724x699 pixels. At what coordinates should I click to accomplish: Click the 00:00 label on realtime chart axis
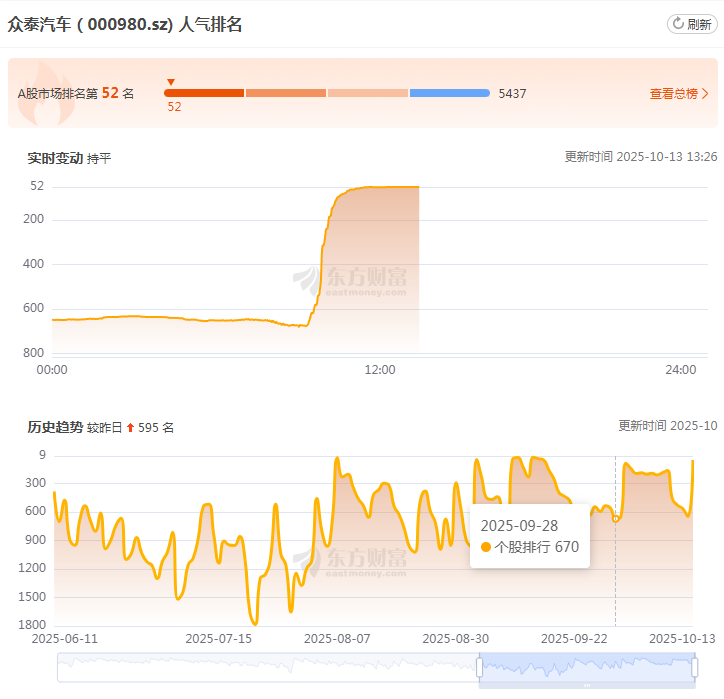[52, 370]
